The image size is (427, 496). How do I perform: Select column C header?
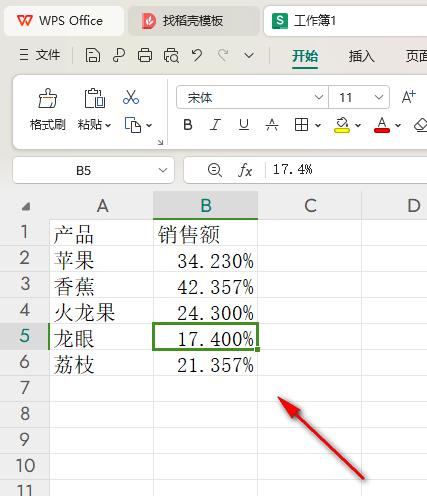310,205
